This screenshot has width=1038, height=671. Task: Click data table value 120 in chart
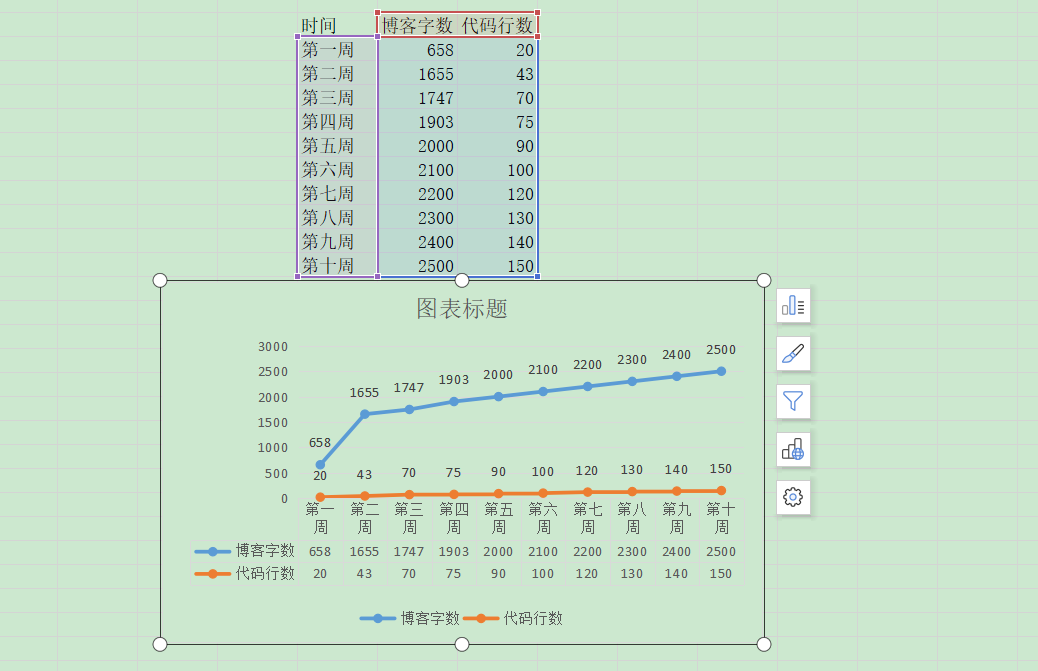(x=587, y=574)
